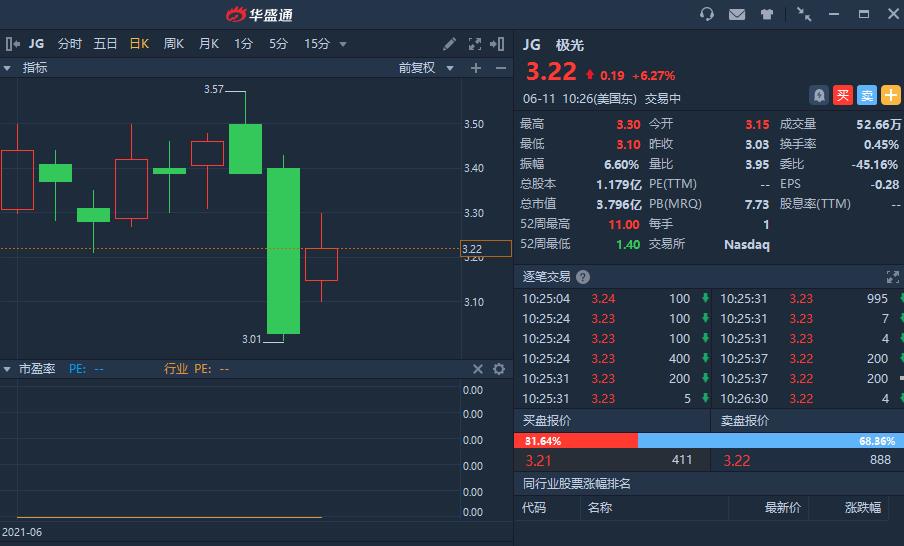Click the ask ratio blue bar 68.36%

(771, 441)
